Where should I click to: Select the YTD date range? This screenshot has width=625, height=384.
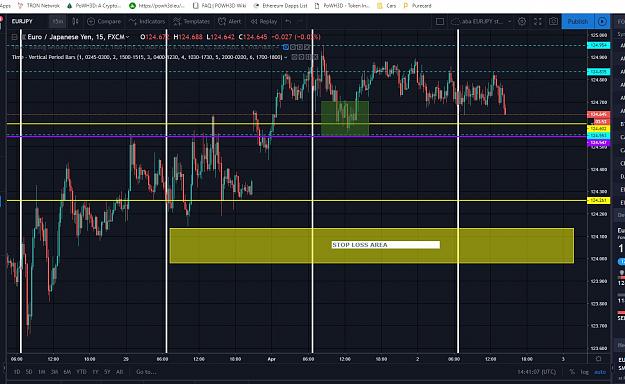click(x=81, y=372)
